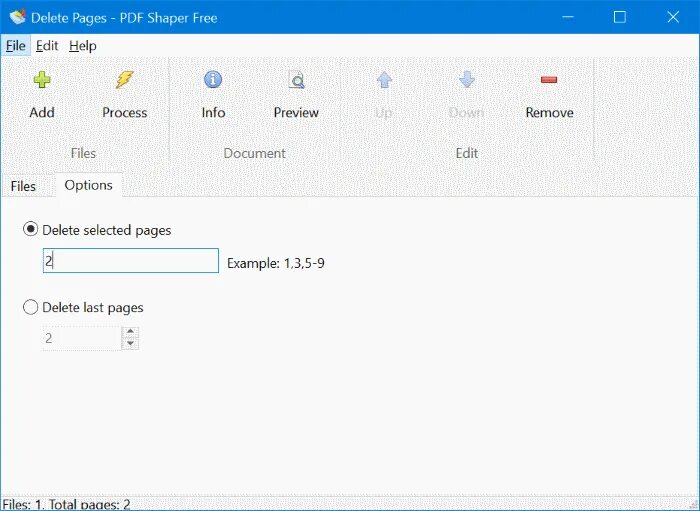Decrease last pages count with down arrow

coord(130,344)
